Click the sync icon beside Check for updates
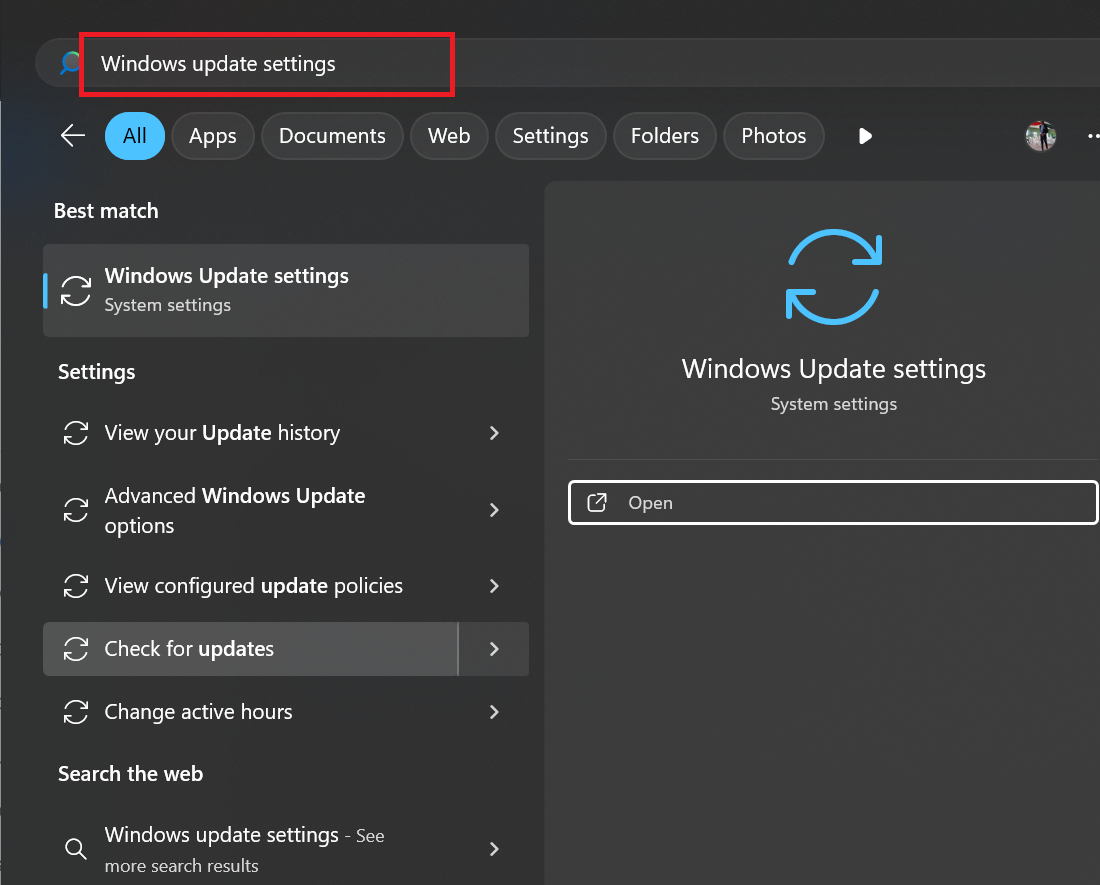Screen dimensions: 1100x885 coord(76,649)
